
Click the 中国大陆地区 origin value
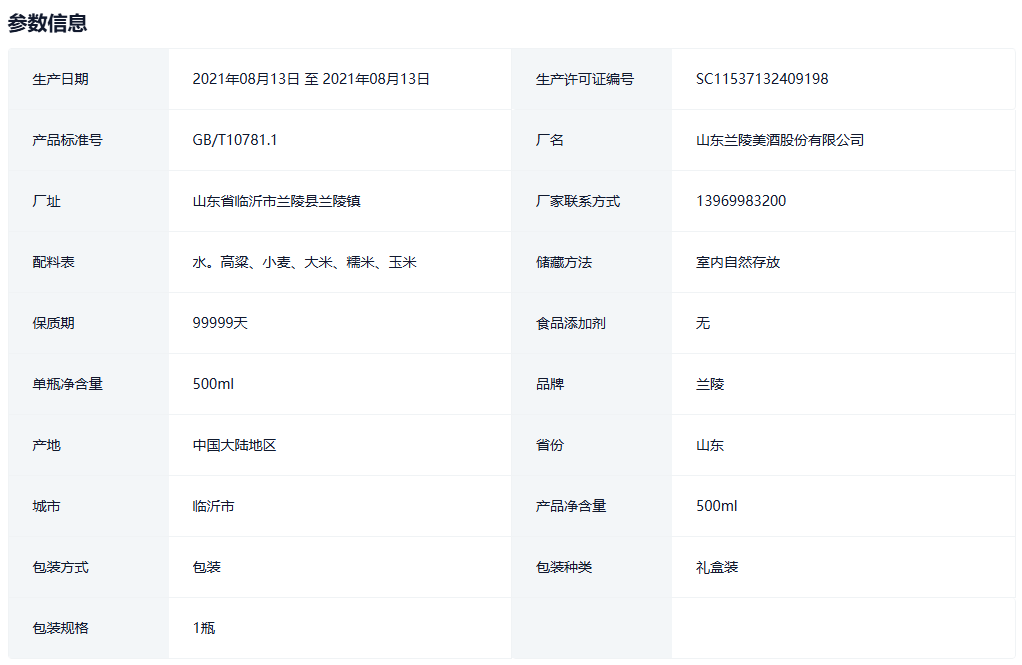click(x=234, y=445)
